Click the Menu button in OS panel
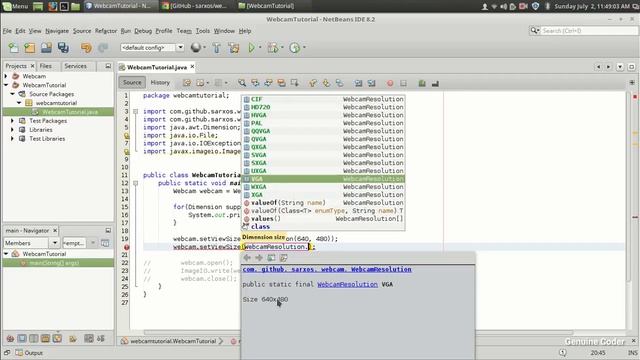The image size is (640, 360). click(x=16, y=6)
